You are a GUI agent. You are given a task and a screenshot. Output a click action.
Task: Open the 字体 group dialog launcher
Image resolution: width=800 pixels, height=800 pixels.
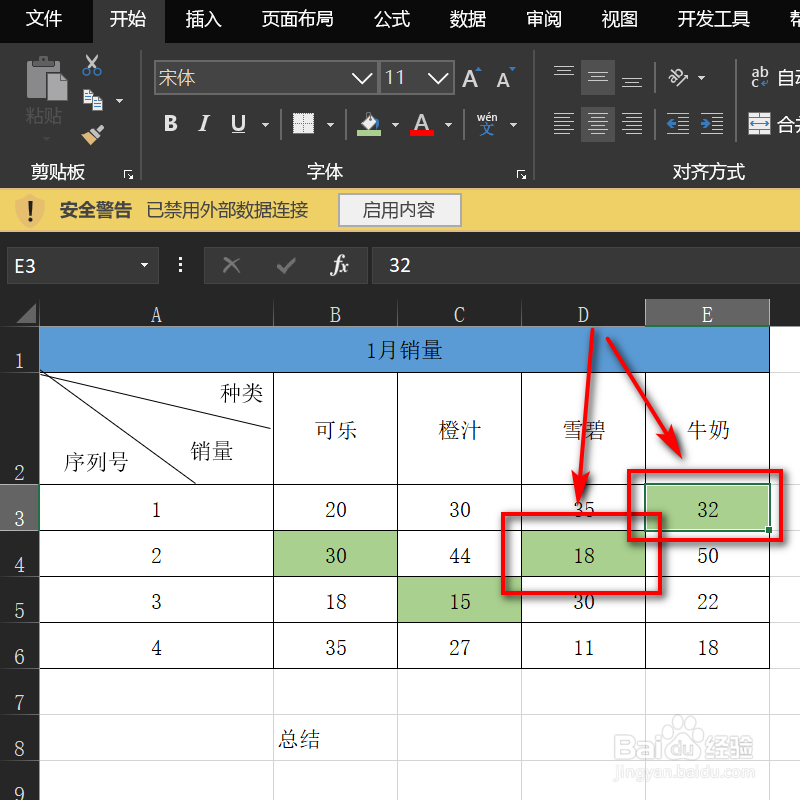pos(521,173)
